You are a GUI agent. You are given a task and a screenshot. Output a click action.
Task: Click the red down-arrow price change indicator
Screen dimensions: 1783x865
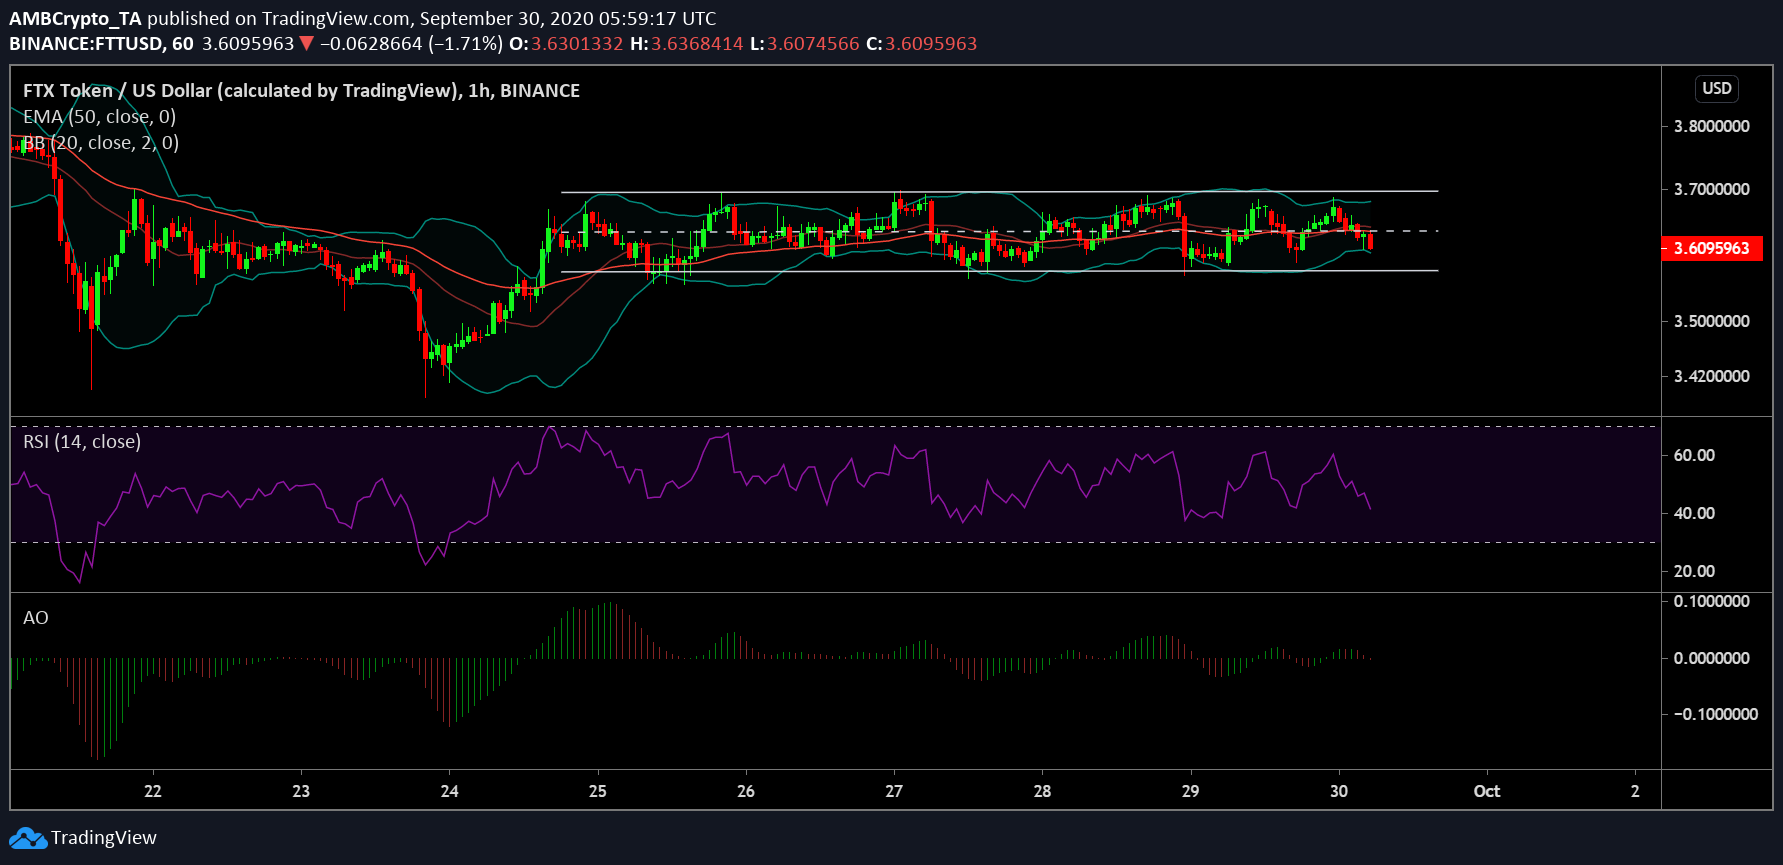[306, 44]
